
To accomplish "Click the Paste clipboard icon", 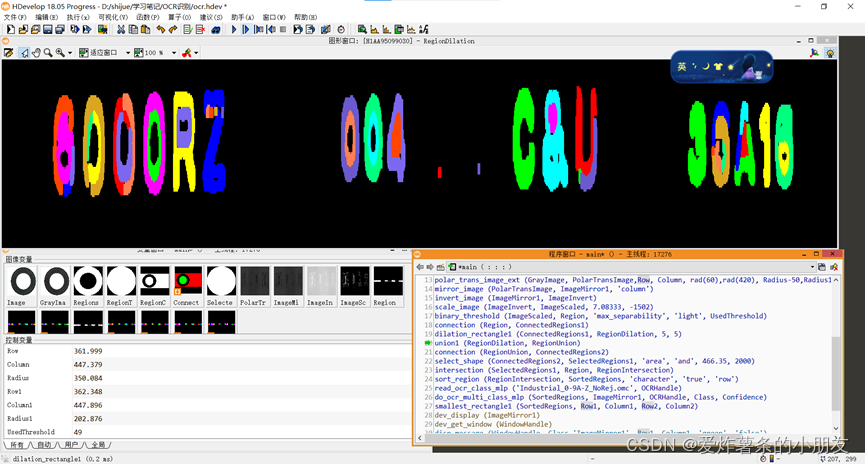I will [145, 29].
